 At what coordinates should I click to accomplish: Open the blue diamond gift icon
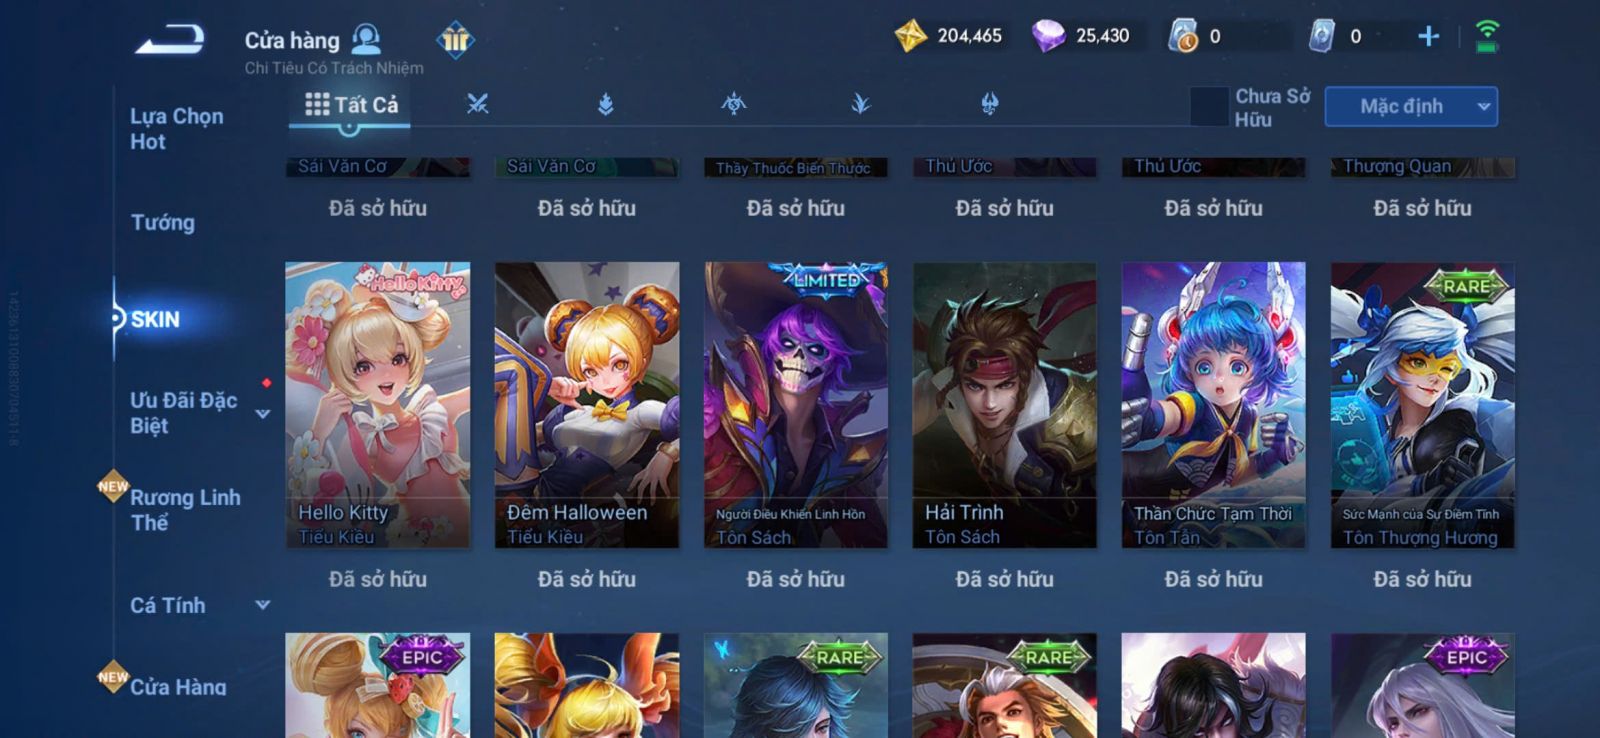point(455,40)
